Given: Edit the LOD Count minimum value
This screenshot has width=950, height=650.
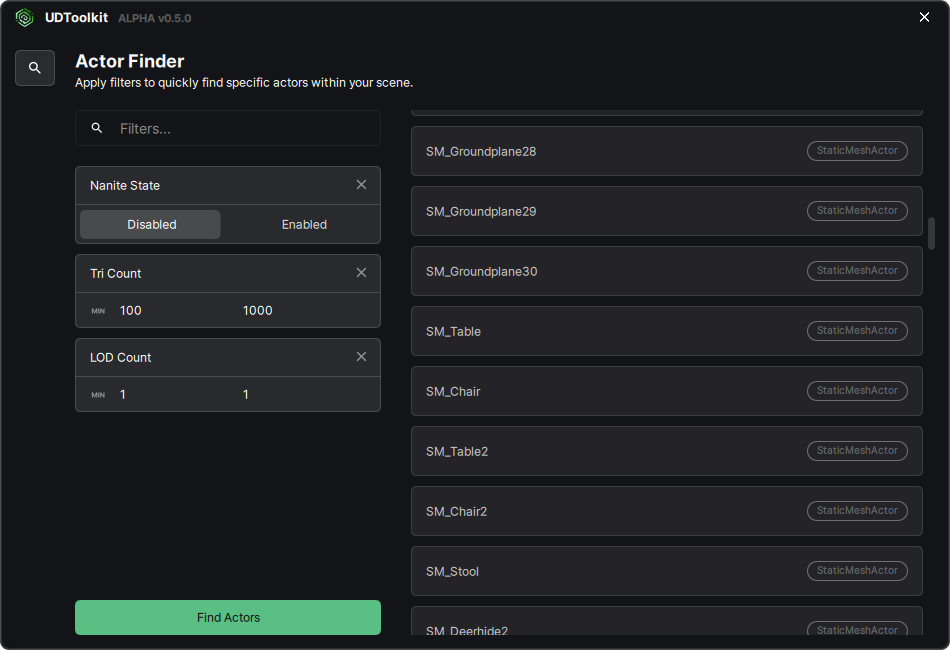Looking at the screenshot, I should coord(122,394).
